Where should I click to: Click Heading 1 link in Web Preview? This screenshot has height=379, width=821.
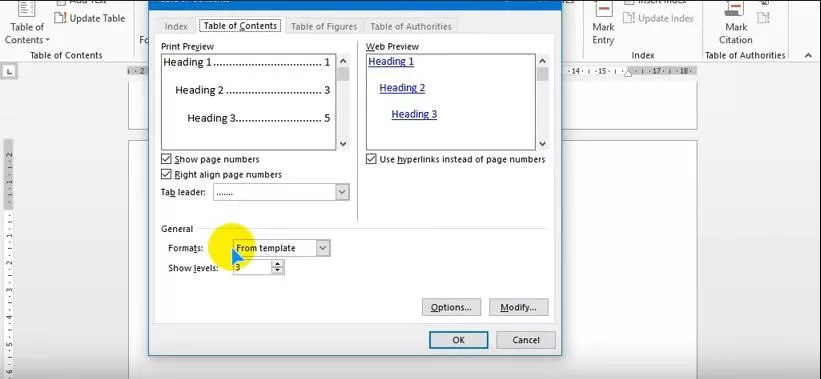point(391,62)
